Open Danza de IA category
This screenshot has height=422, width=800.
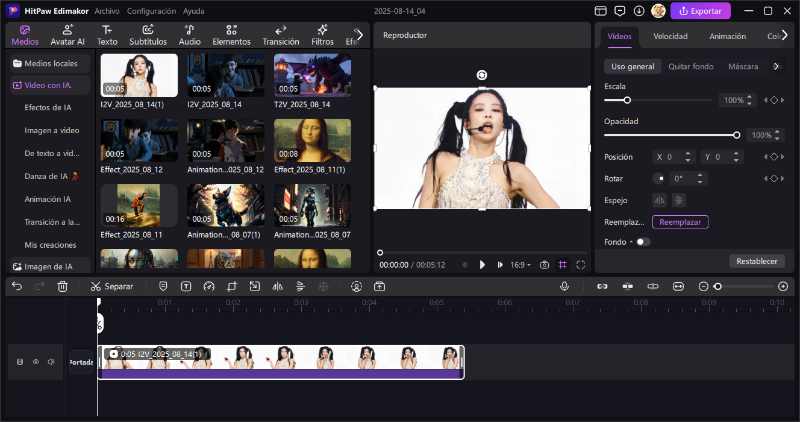click(52, 176)
